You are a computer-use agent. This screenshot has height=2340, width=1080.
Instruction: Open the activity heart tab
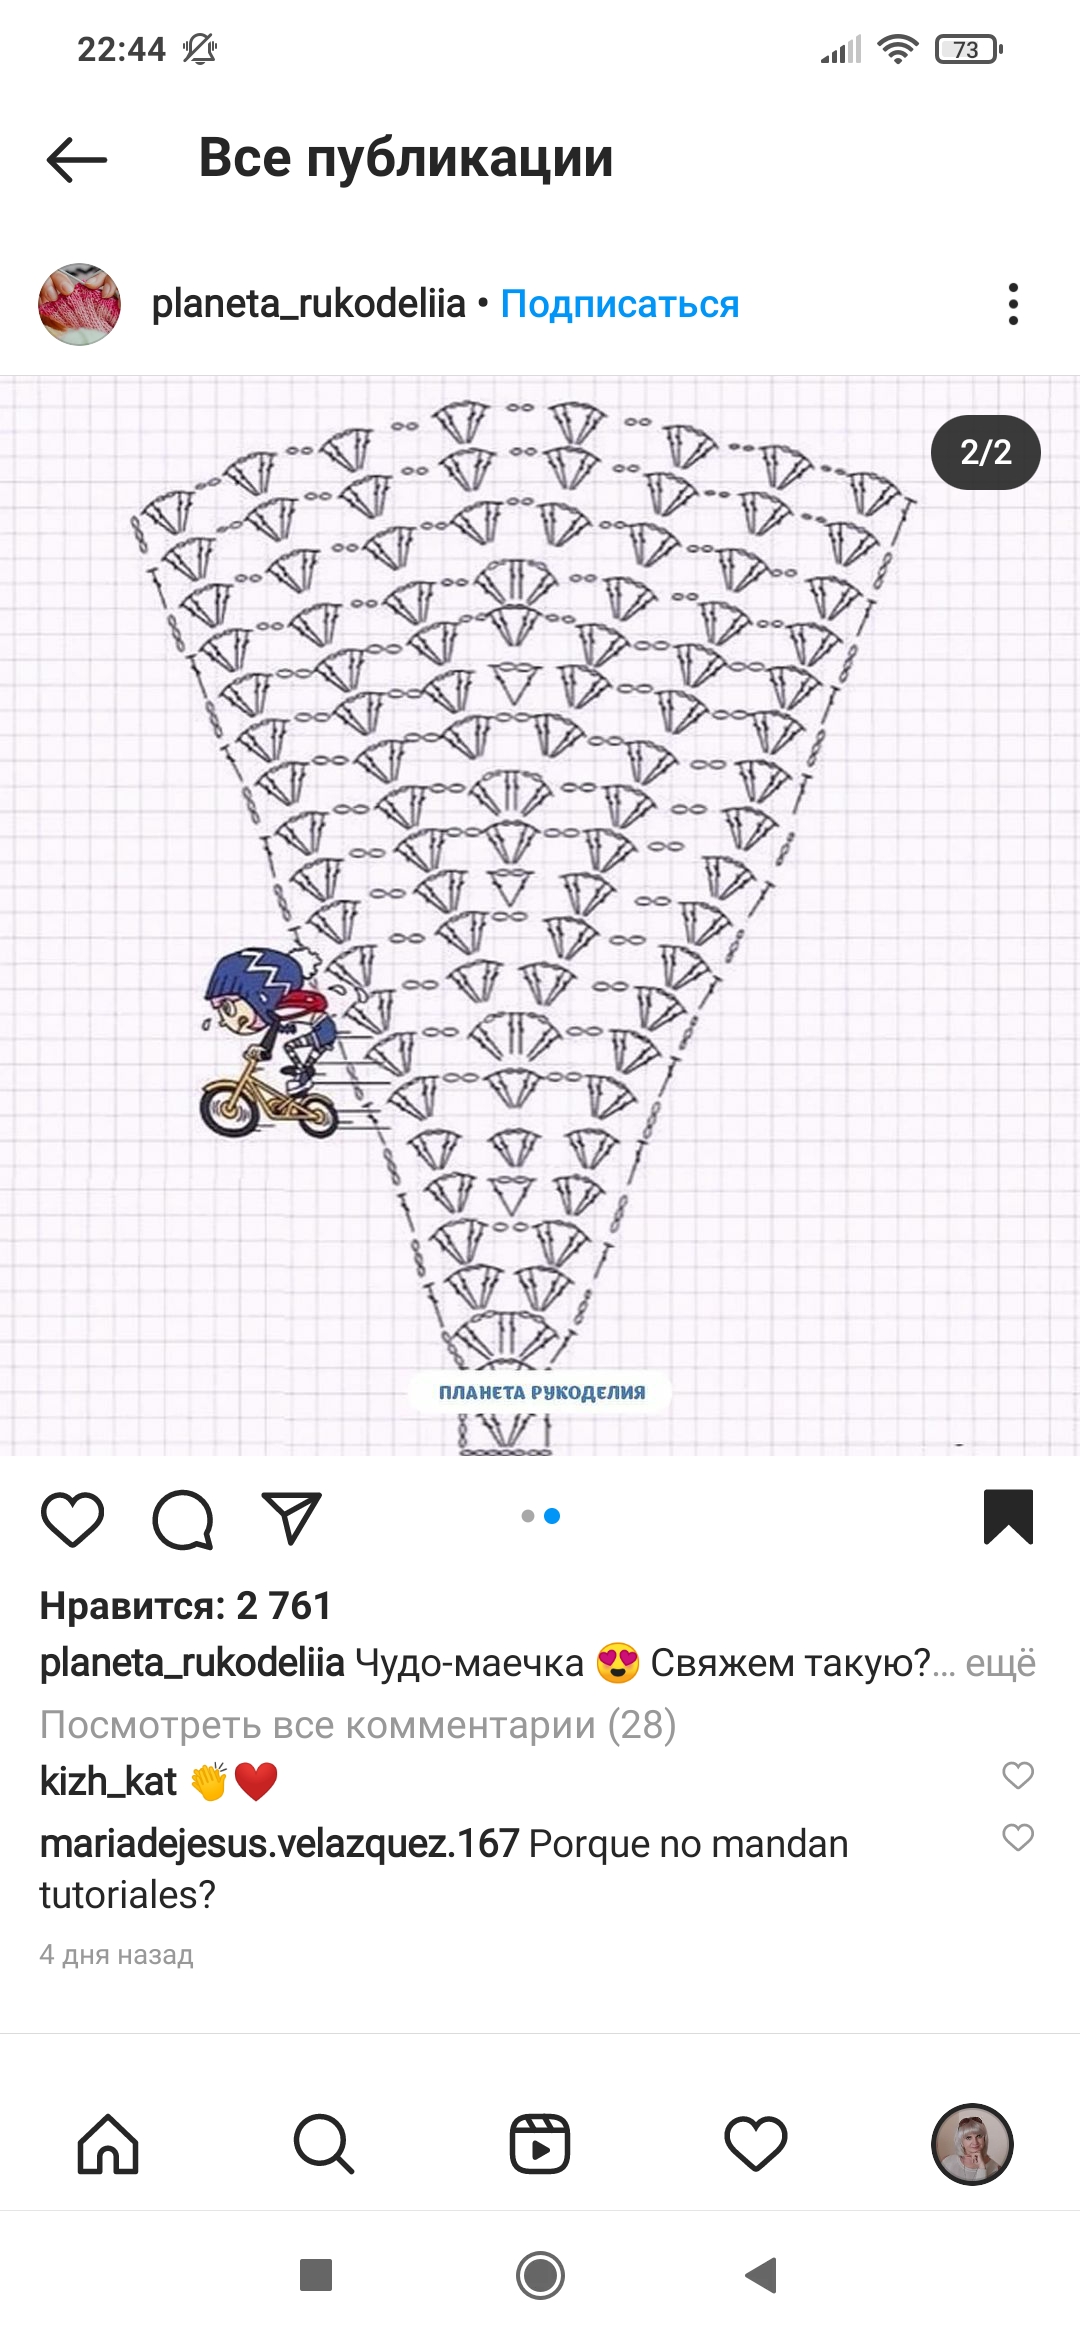(756, 2144)
